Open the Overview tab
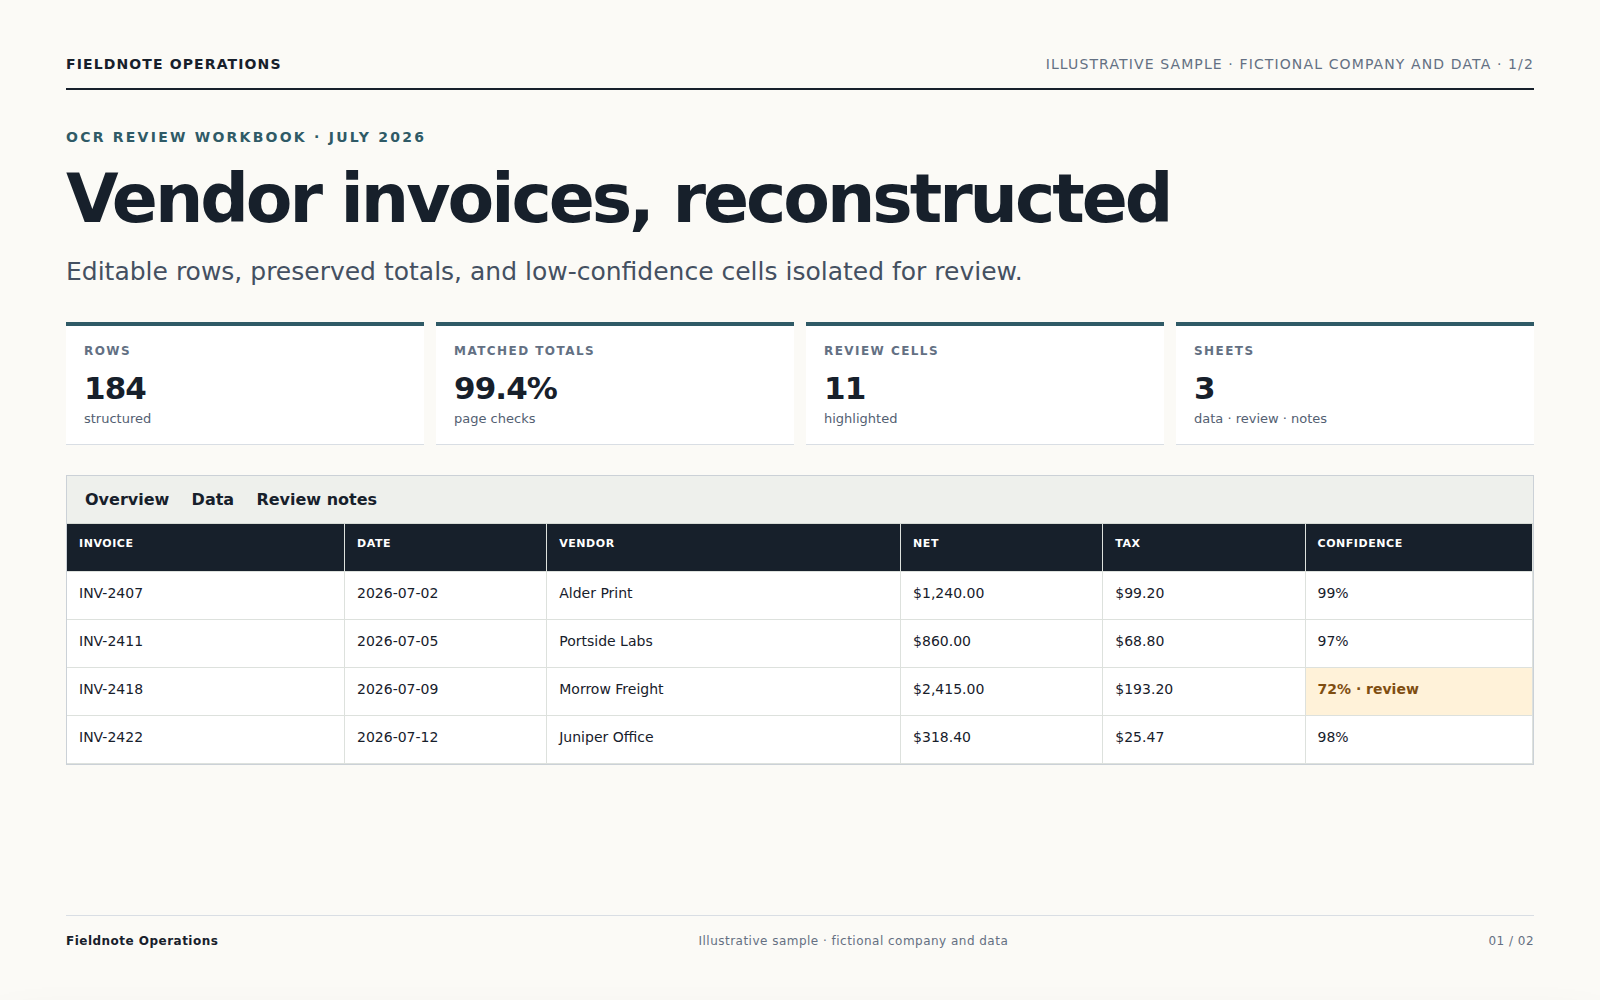Image resolution: width=1600 pixels, height=1000 pixels. [x=127, y=499]
